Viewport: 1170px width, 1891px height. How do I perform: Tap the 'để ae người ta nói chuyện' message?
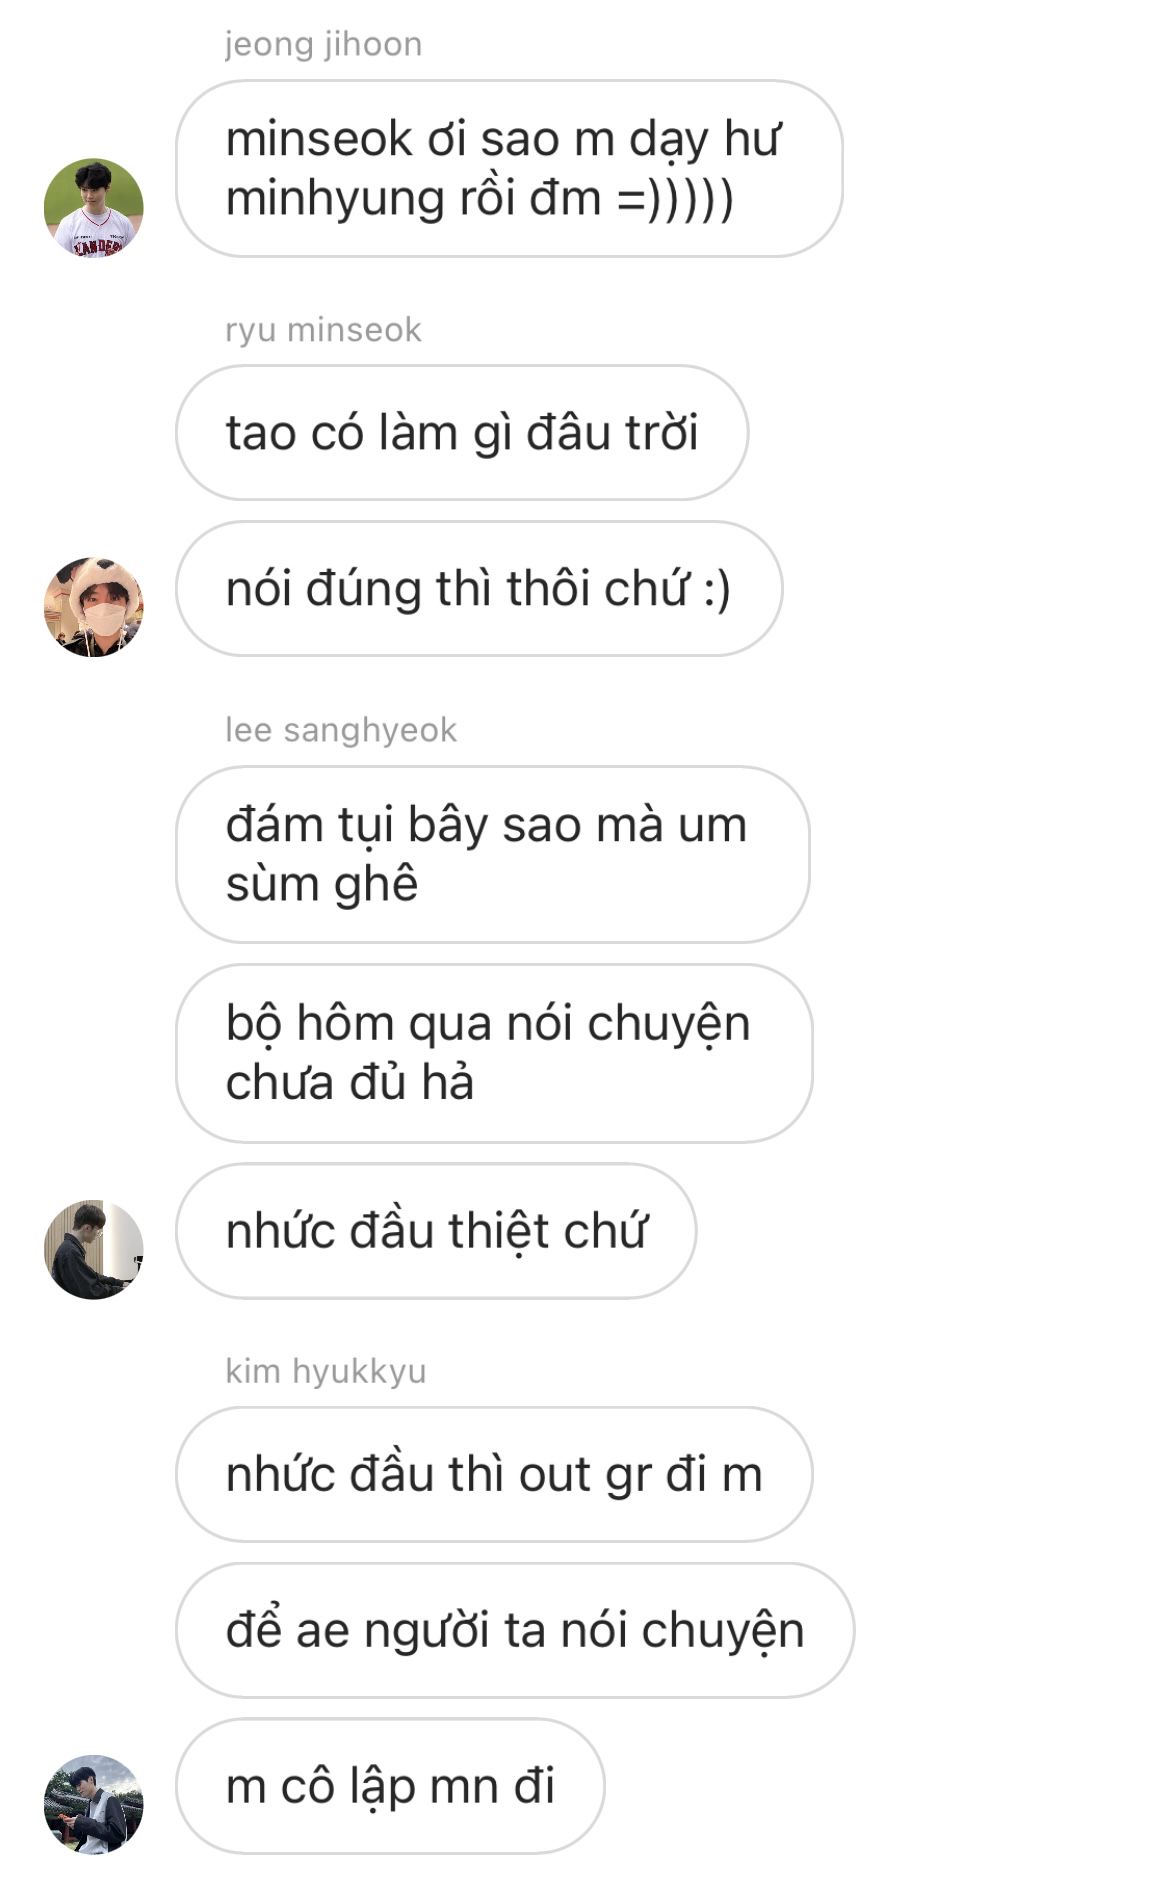[515, 1630]
